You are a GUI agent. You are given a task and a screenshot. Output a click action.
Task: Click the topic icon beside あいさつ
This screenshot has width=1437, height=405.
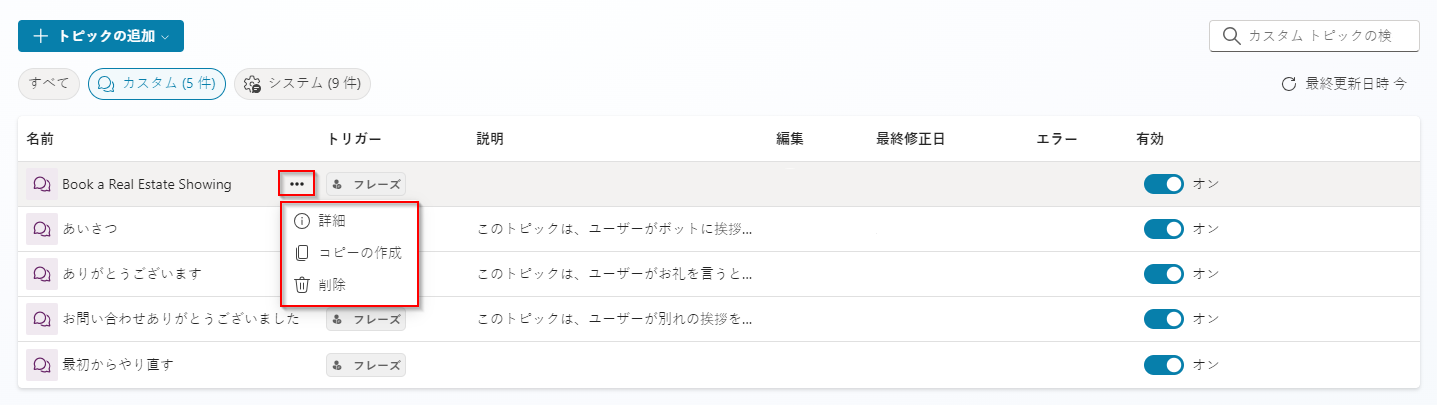42,229
